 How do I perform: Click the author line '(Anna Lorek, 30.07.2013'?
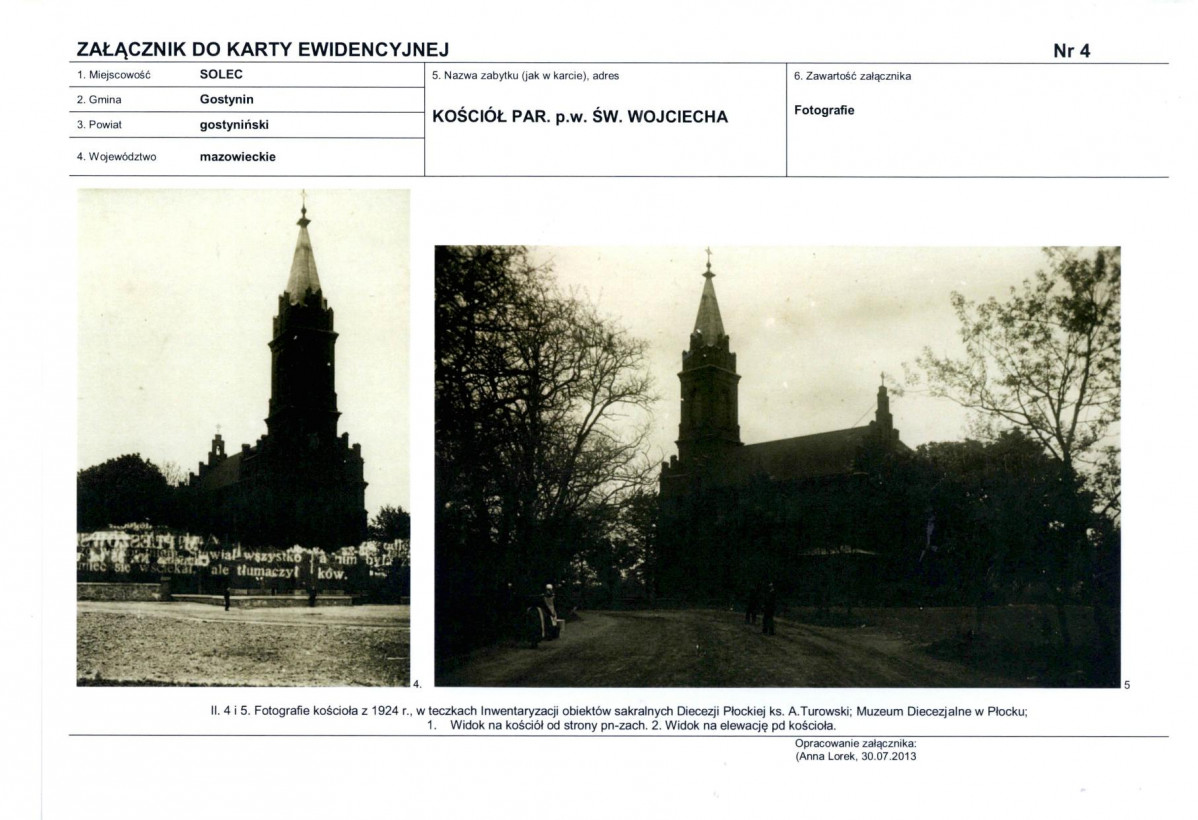point(855,757)
